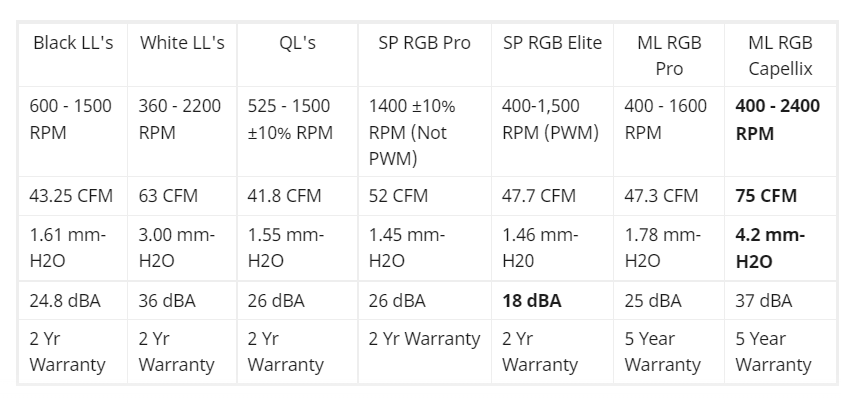This screenshot has height=400, width=854.
Task: Click the bold 4.2 mm-H2O cell
Action: pyautogui.click(x=780, y=248)
